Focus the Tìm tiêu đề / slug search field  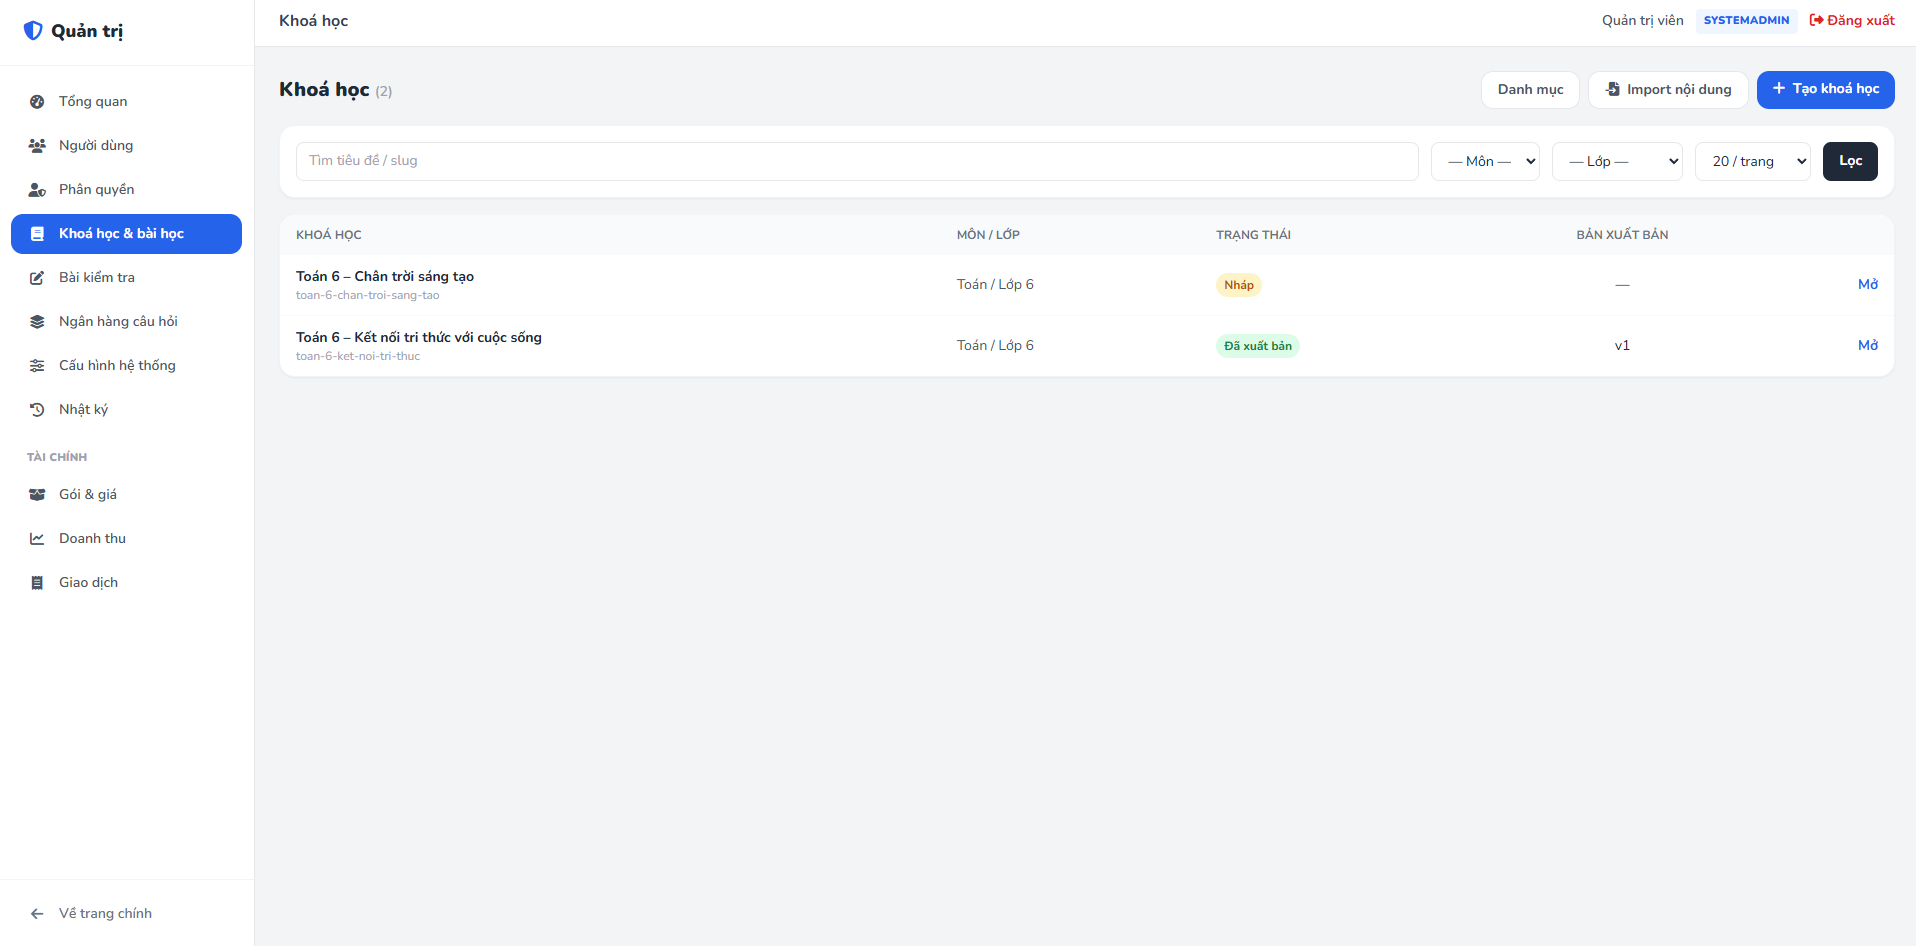857,161
